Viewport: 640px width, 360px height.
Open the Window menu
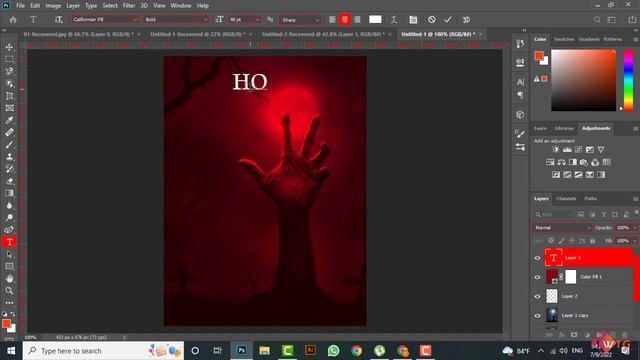[x=181, y=6]
